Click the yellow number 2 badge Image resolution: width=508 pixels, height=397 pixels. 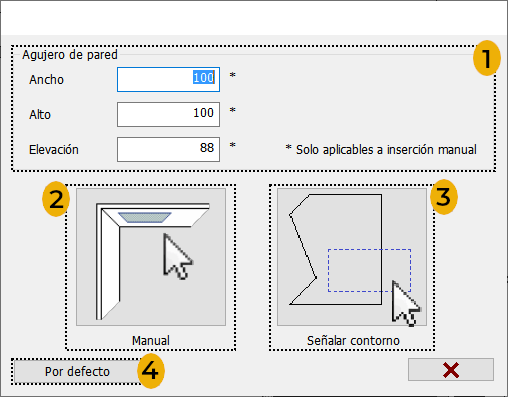[x=56, y=199]
